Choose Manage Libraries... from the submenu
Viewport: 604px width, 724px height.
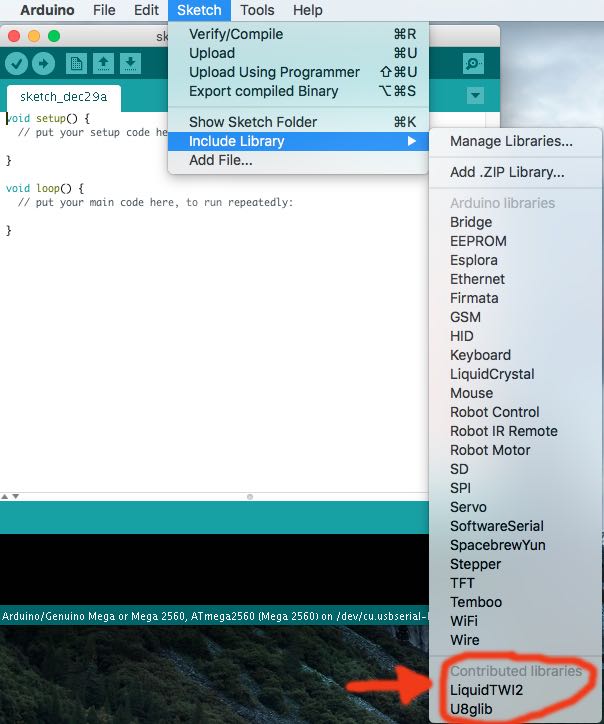pos(511,141)
